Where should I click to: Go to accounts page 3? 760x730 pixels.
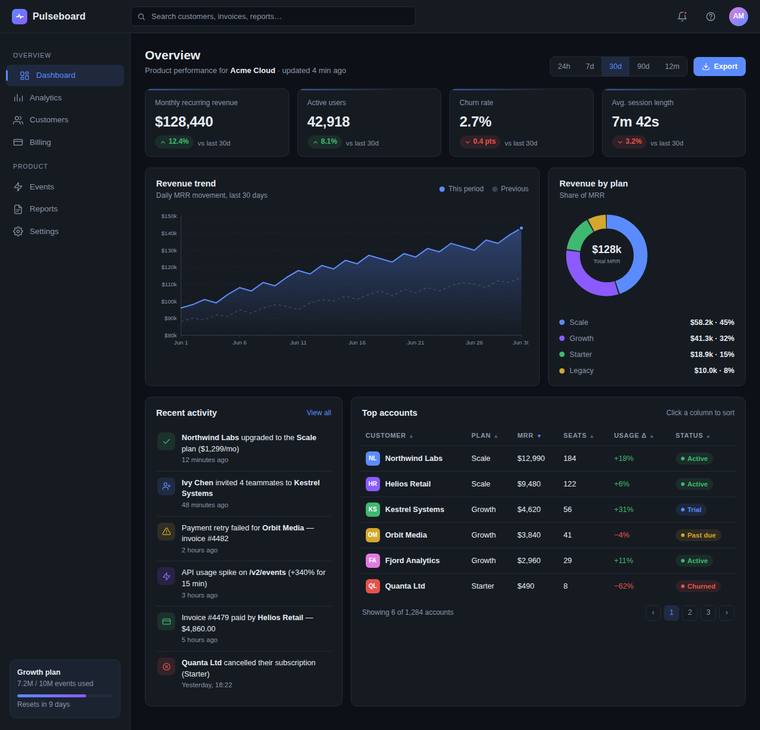point(708,613)
